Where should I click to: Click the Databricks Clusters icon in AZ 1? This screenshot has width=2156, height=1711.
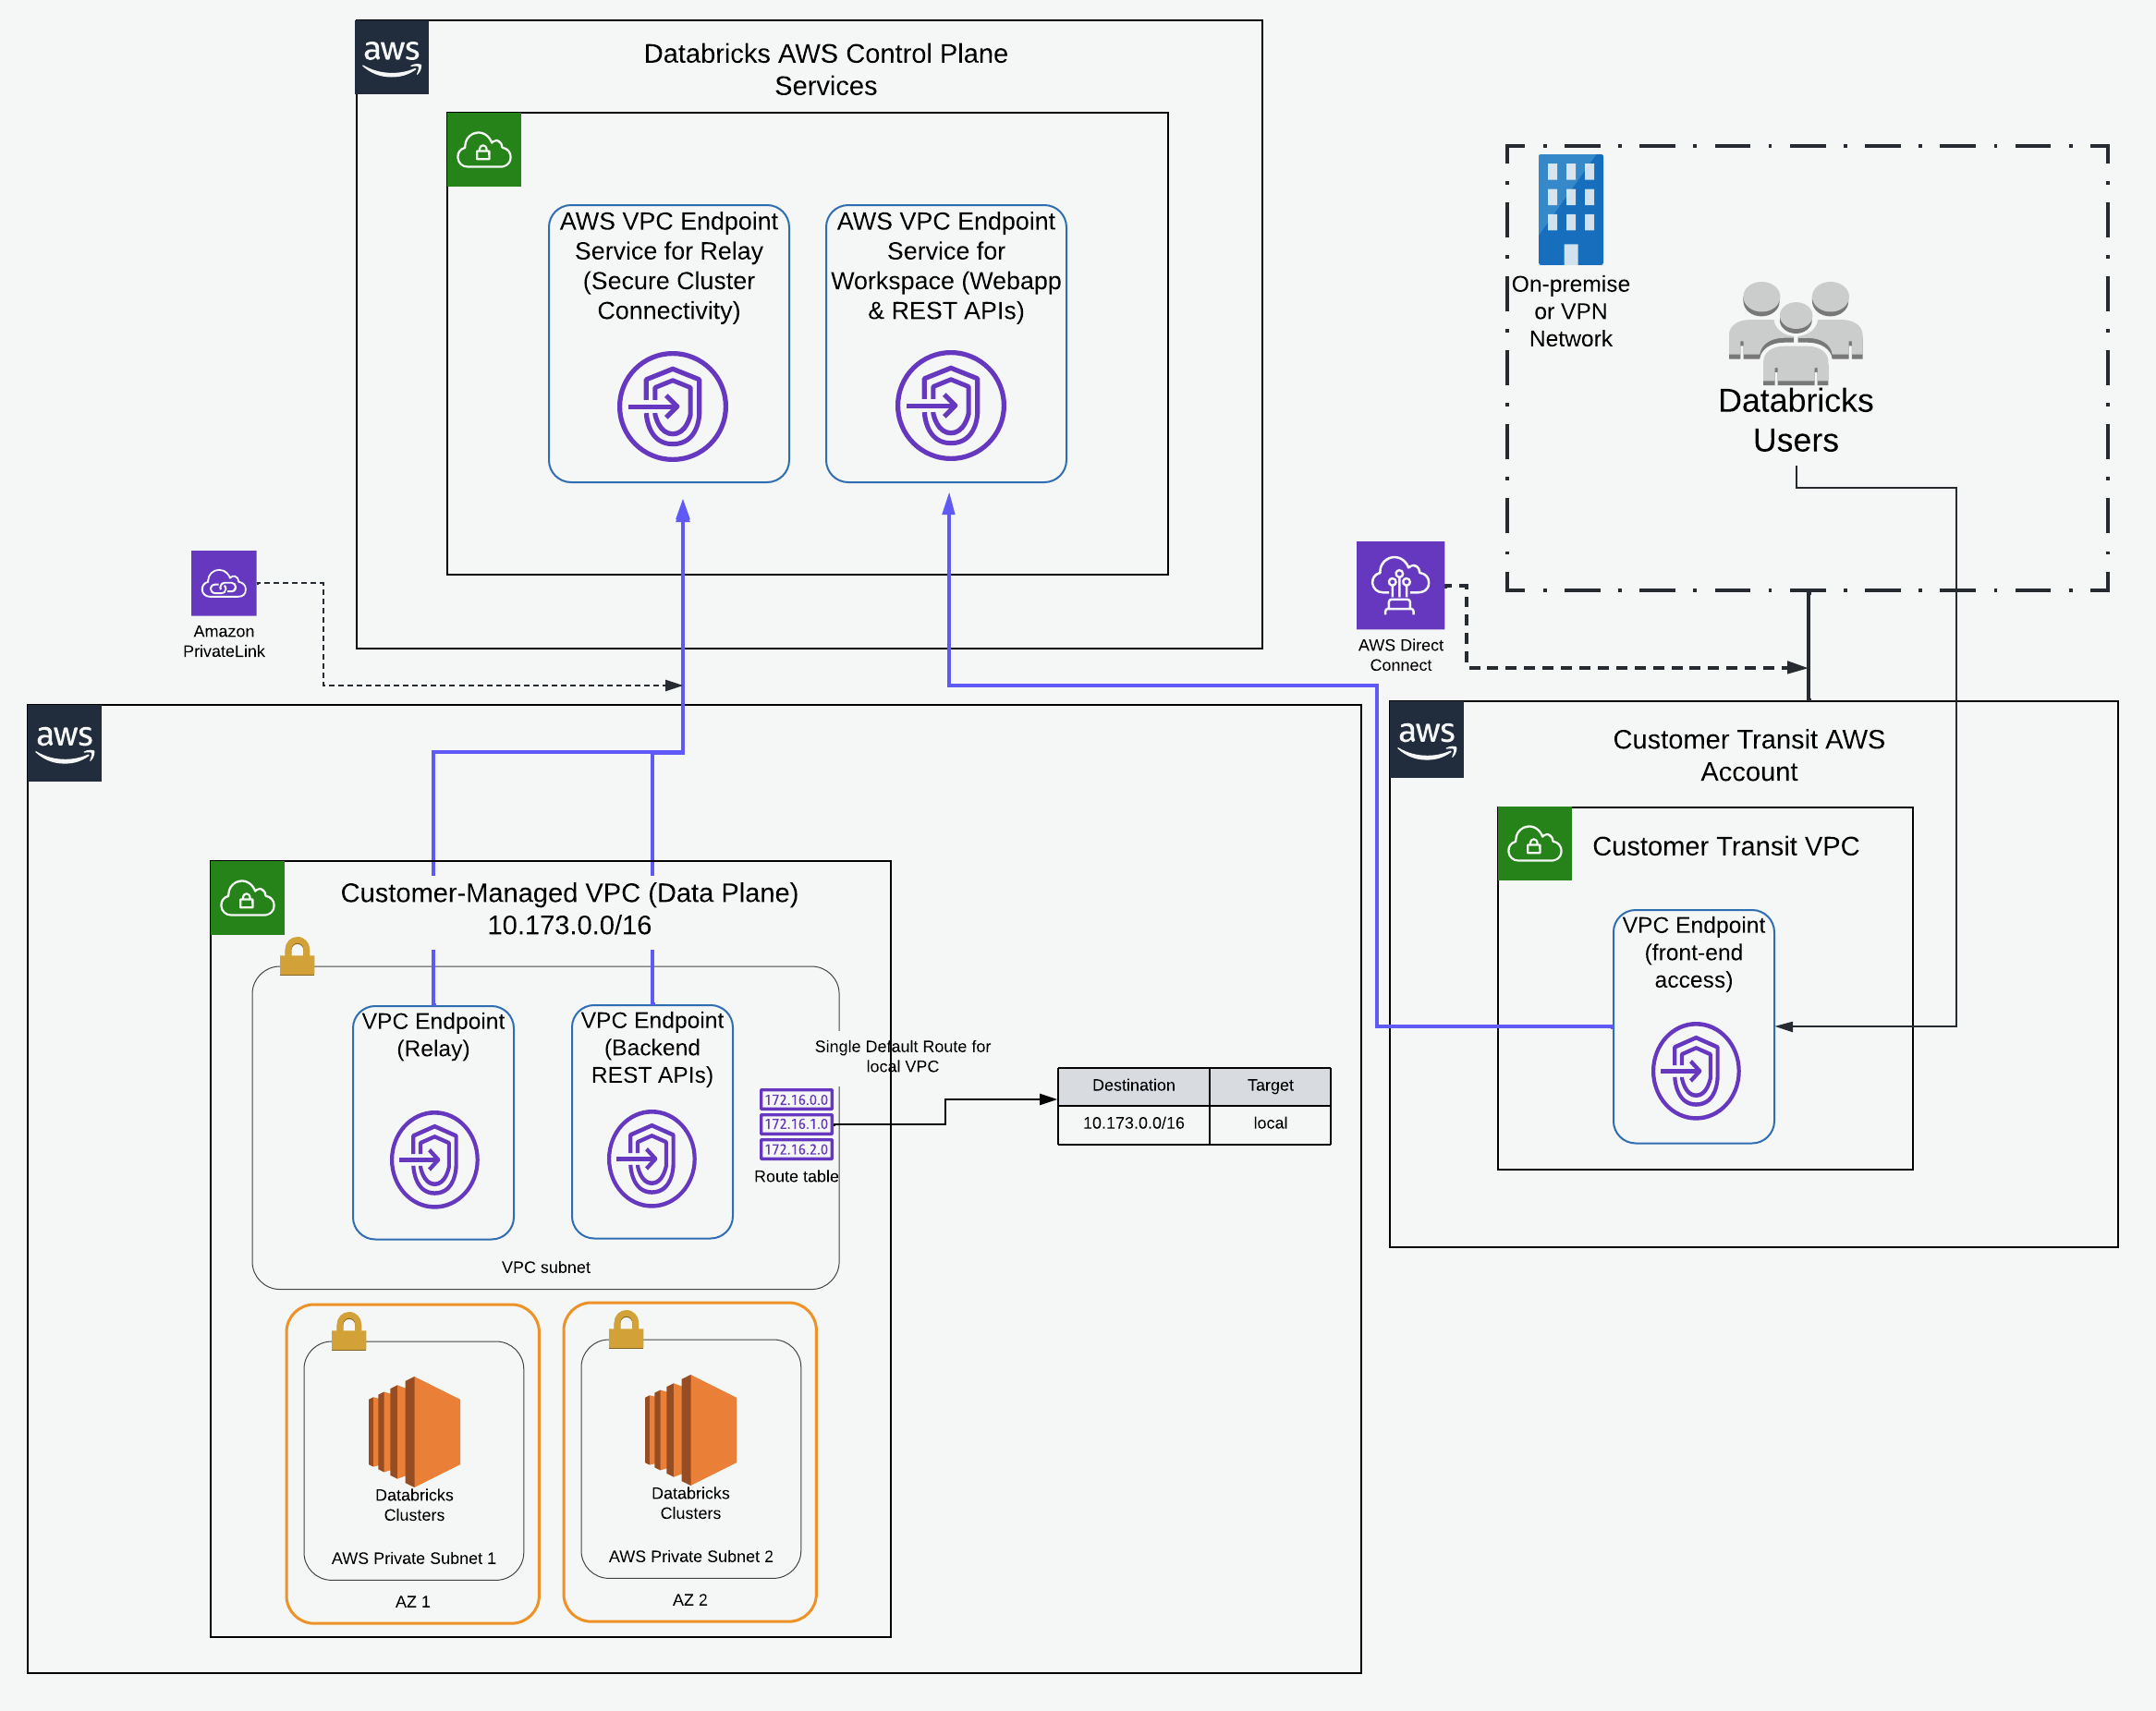pyautogui.click(x=414, y=1431)
